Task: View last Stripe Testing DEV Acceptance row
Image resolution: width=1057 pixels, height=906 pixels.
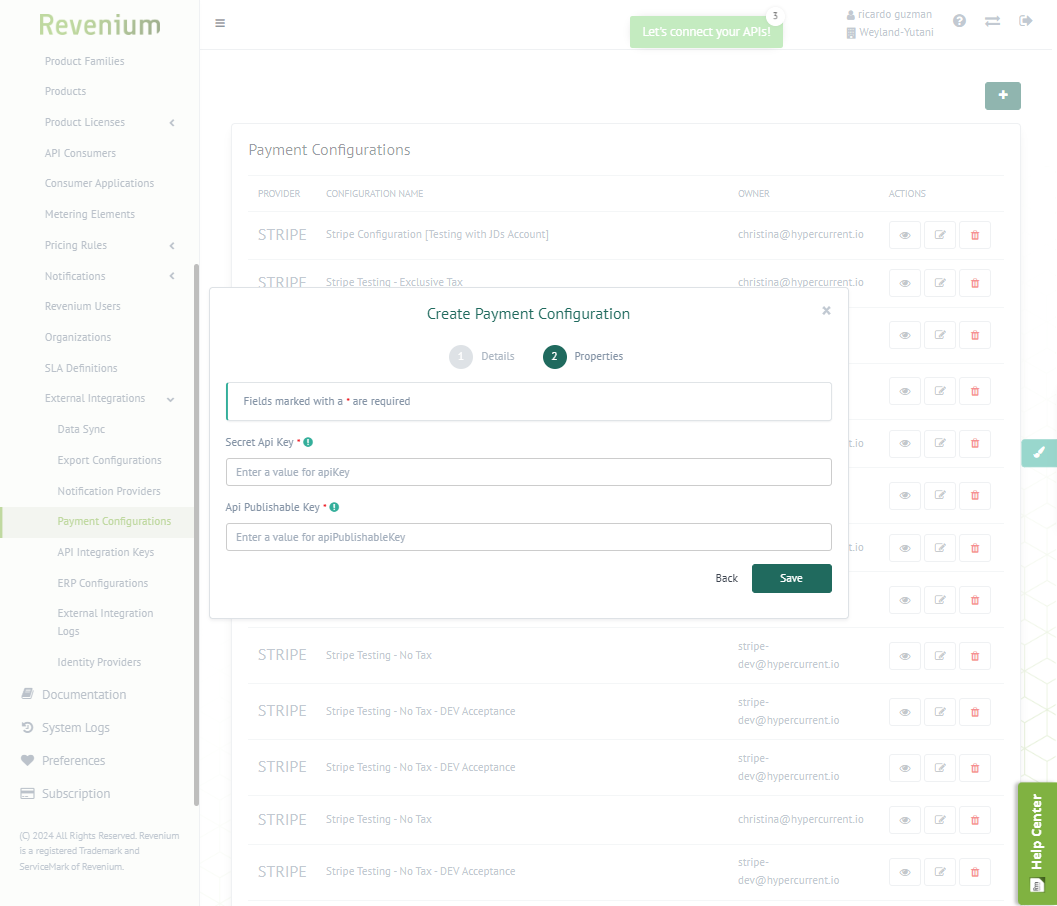Action: point(904,872)
